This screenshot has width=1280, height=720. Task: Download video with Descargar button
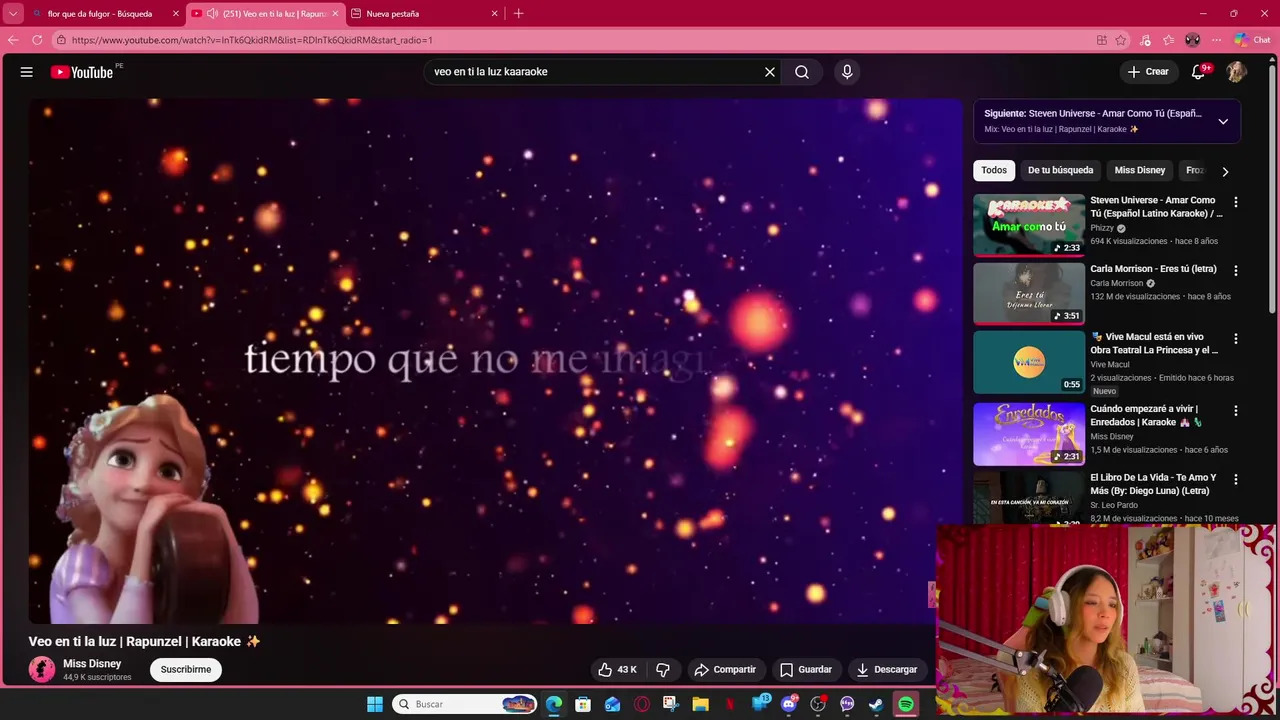pyautogui.click(x=887, y=670)
